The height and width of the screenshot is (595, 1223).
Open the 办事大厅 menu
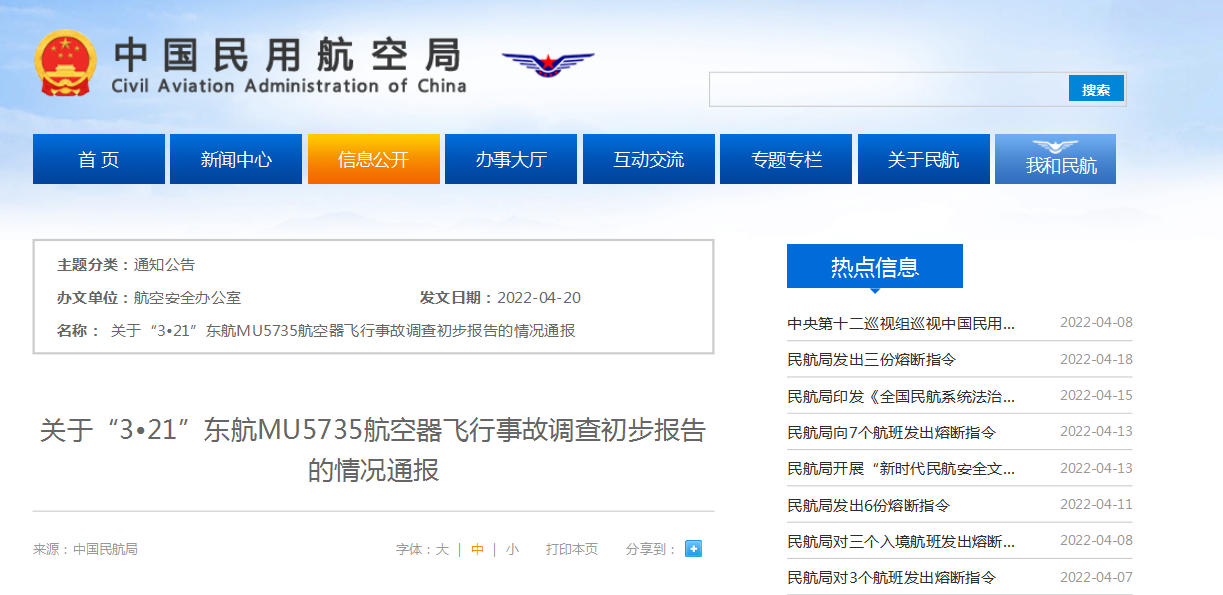[x=511, y=159]
